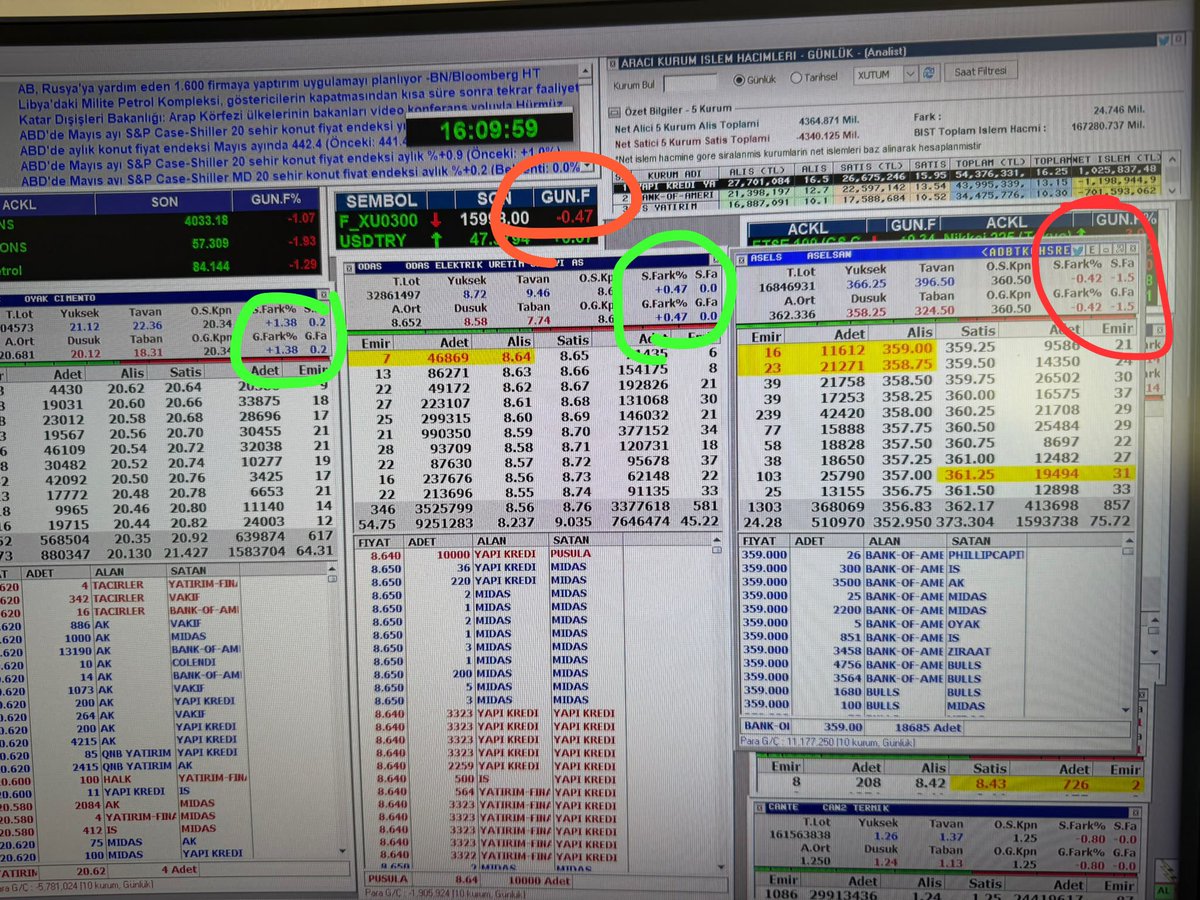Click the icon left of CANTE window title
1200x900 pixels.
[760, 807]
